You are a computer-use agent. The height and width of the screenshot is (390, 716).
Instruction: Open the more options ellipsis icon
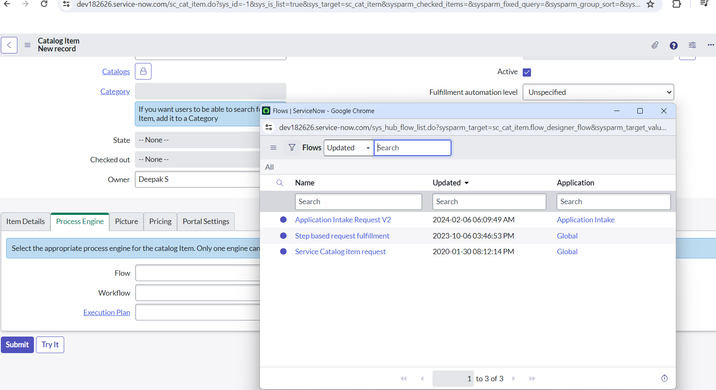click(711, 45)
